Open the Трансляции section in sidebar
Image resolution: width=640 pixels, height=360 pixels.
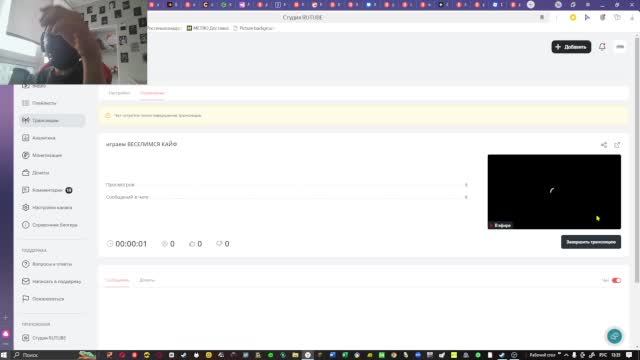point(52,120)
